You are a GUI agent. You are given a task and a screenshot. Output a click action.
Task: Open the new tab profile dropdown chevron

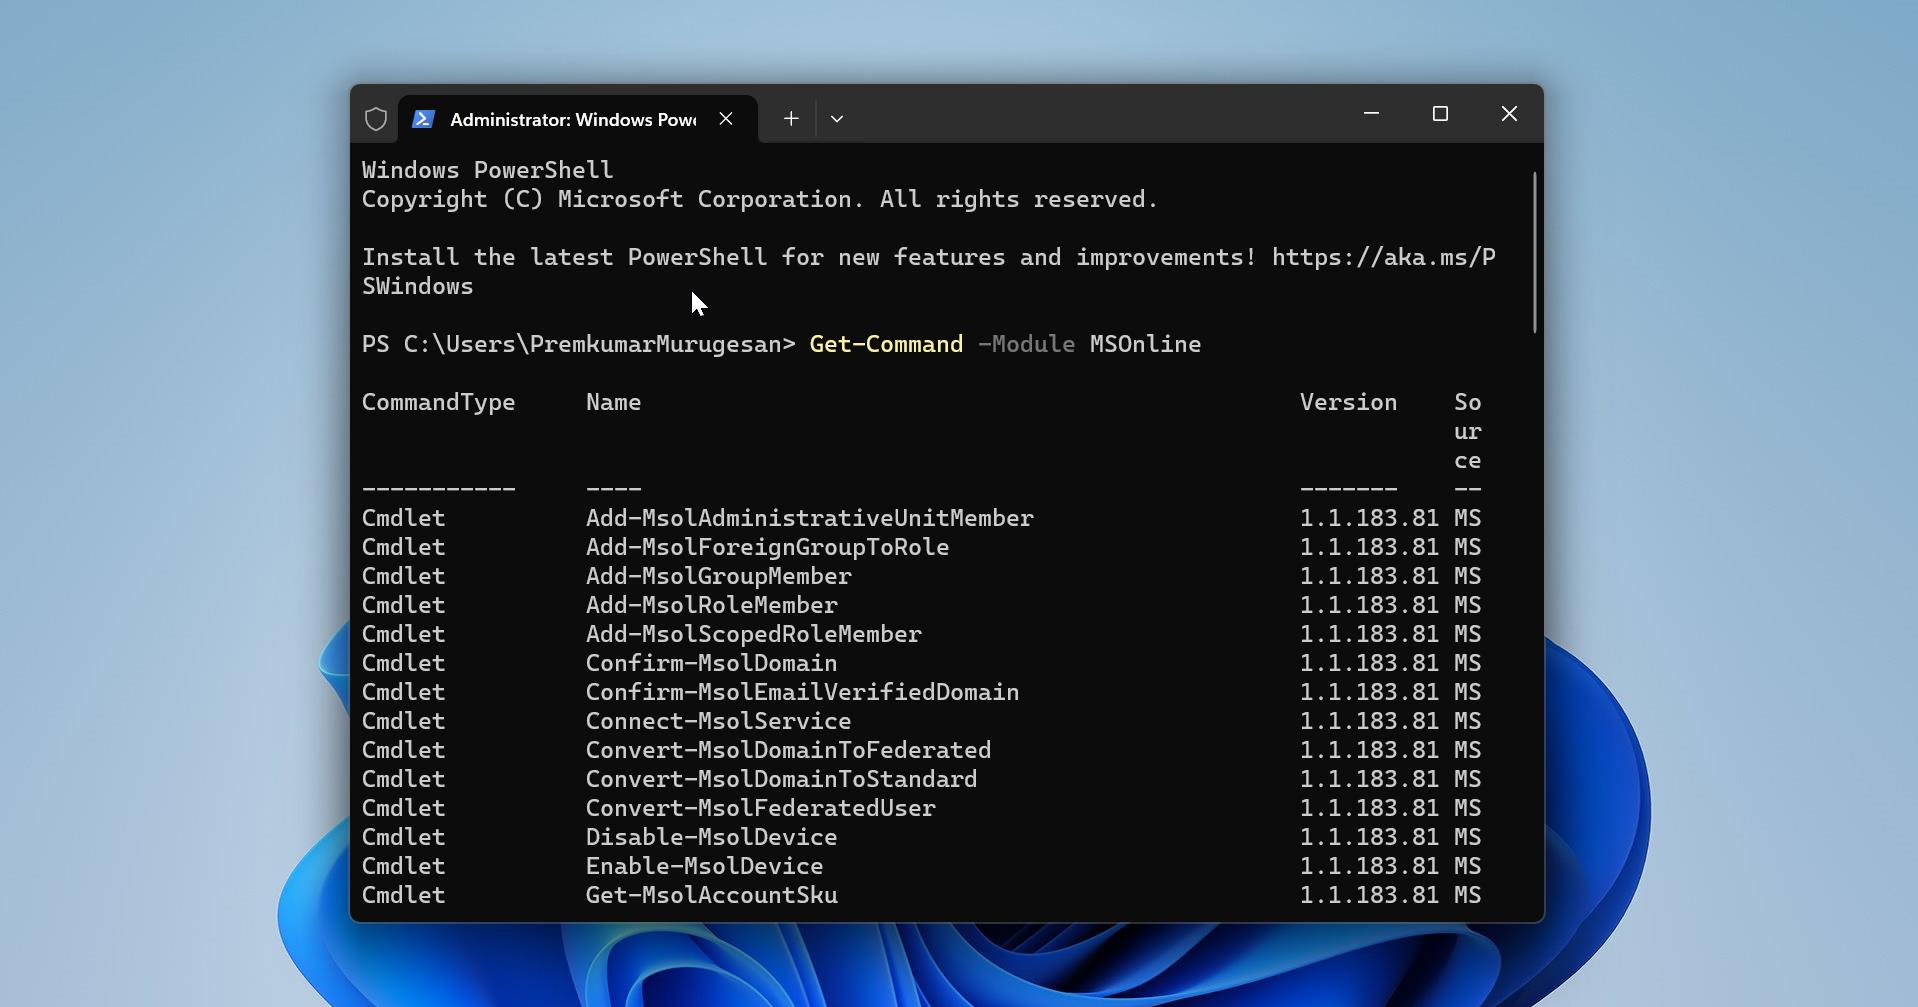pyautogui.click(x=837, y=119)
